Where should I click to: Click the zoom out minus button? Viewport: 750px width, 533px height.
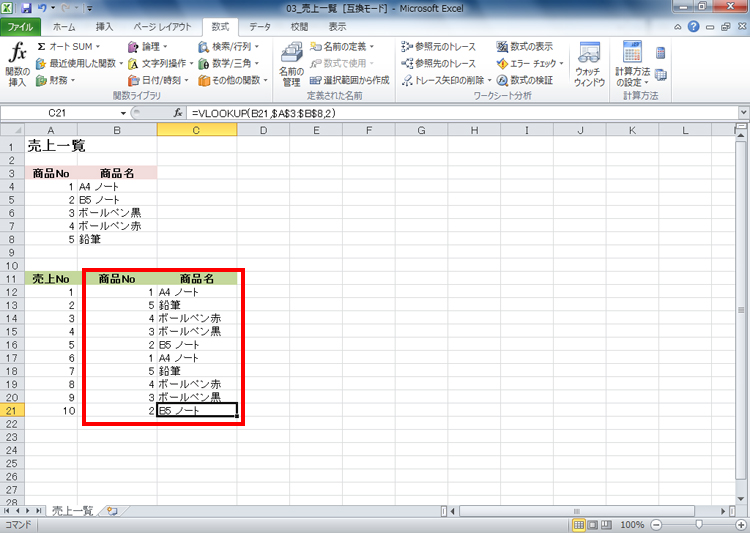pyautogui.click(x=657, y=525)
